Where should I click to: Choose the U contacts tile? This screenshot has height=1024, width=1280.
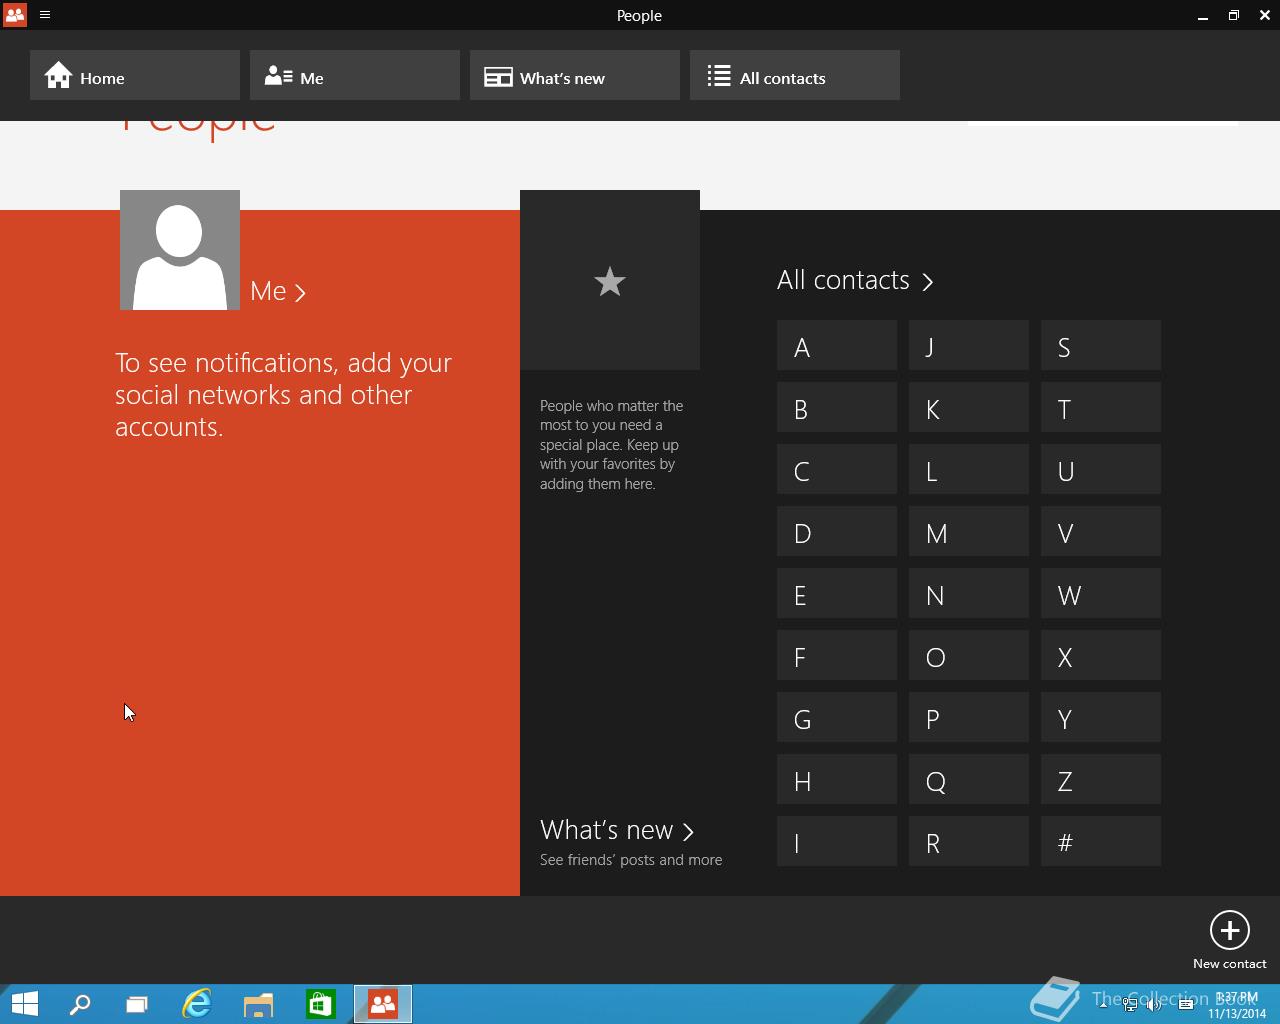coord(1101,469)
